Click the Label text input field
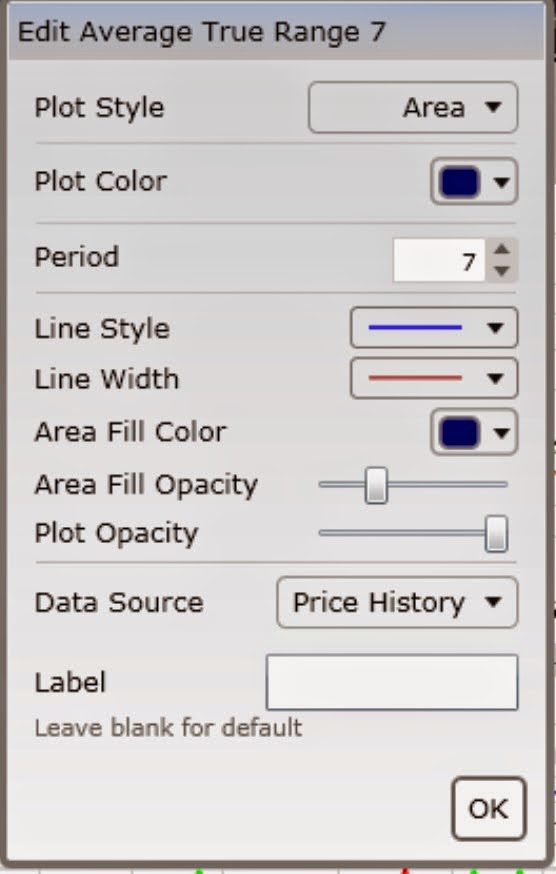 pos(392,682)
